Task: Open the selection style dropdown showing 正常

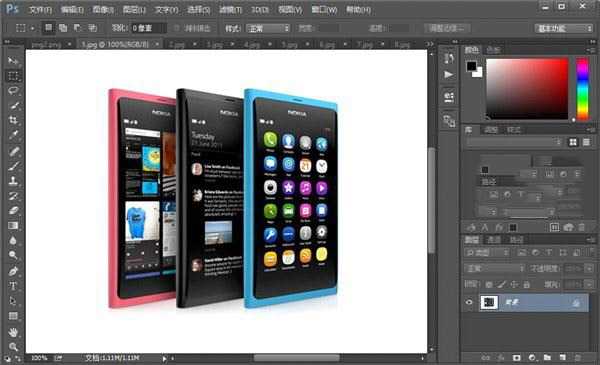Action: [267, 28]
